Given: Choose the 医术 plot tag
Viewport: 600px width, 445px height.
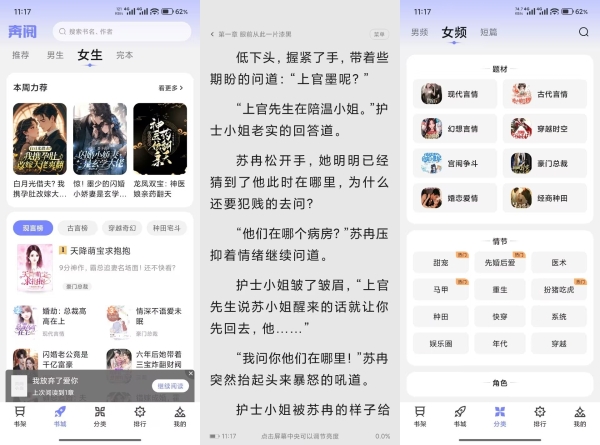Looking at the screenshot, I should [559, 262].
